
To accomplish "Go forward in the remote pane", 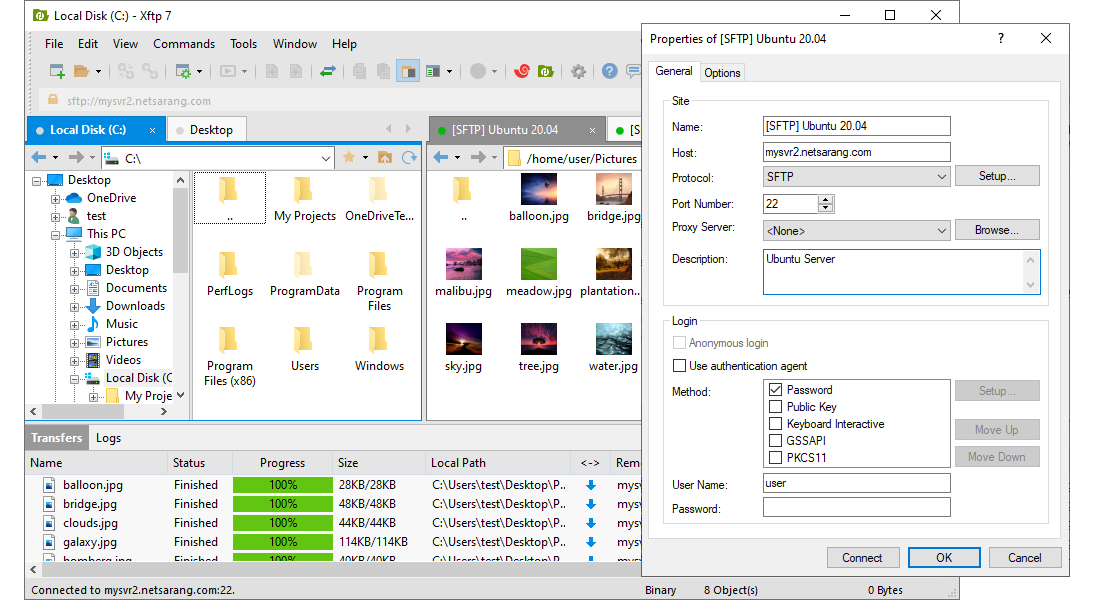I will [478, 158].
